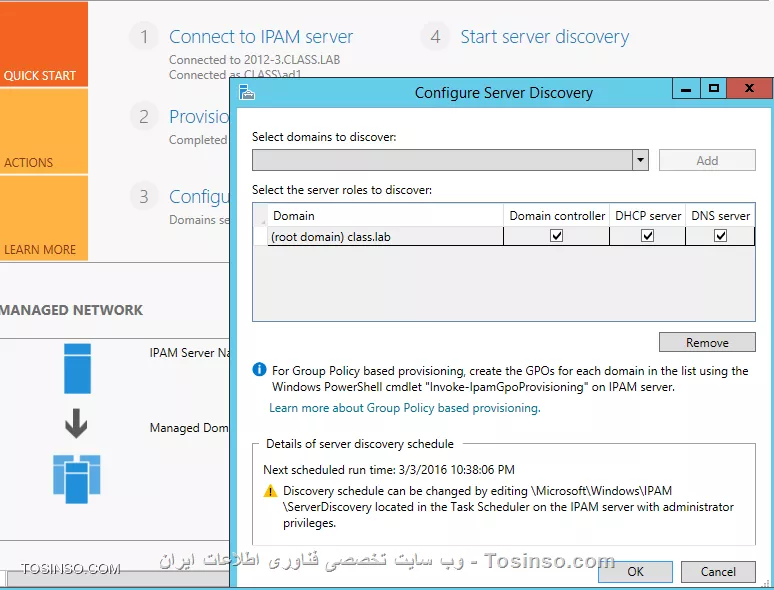Open the ACTIONS tile
The width and height of the screenshot is (774, 590).
tap(44, 131)
